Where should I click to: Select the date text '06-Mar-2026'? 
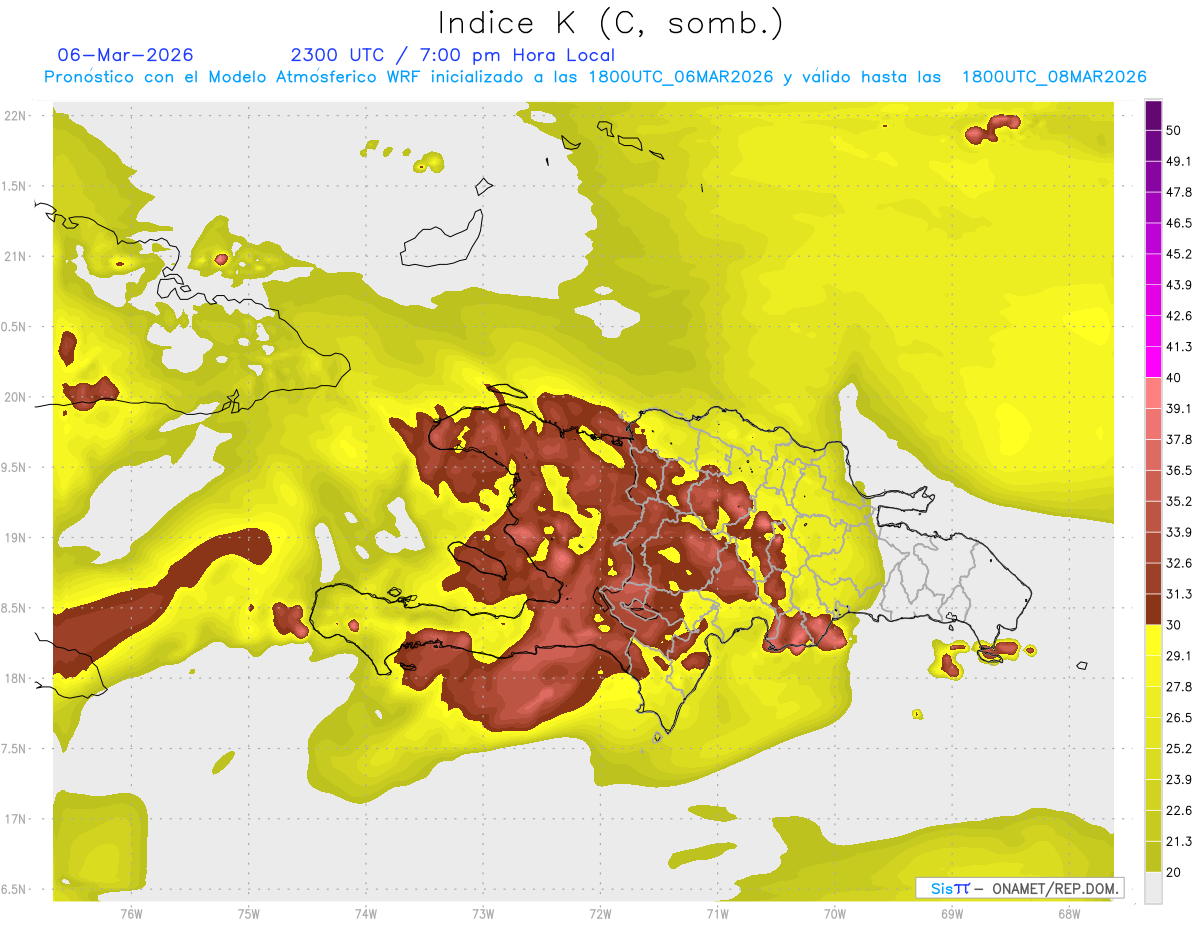tap(125, 55)
